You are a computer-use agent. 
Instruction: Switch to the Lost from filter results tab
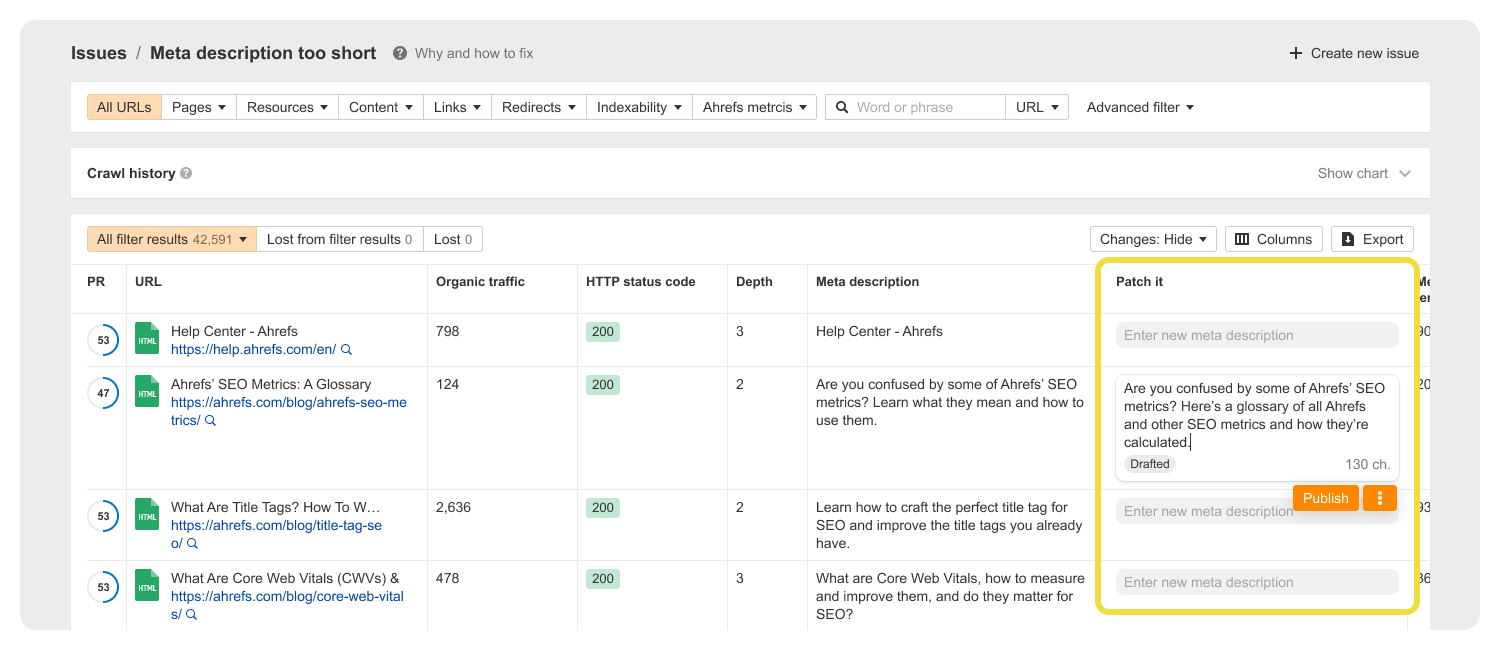tap(340, 239)
